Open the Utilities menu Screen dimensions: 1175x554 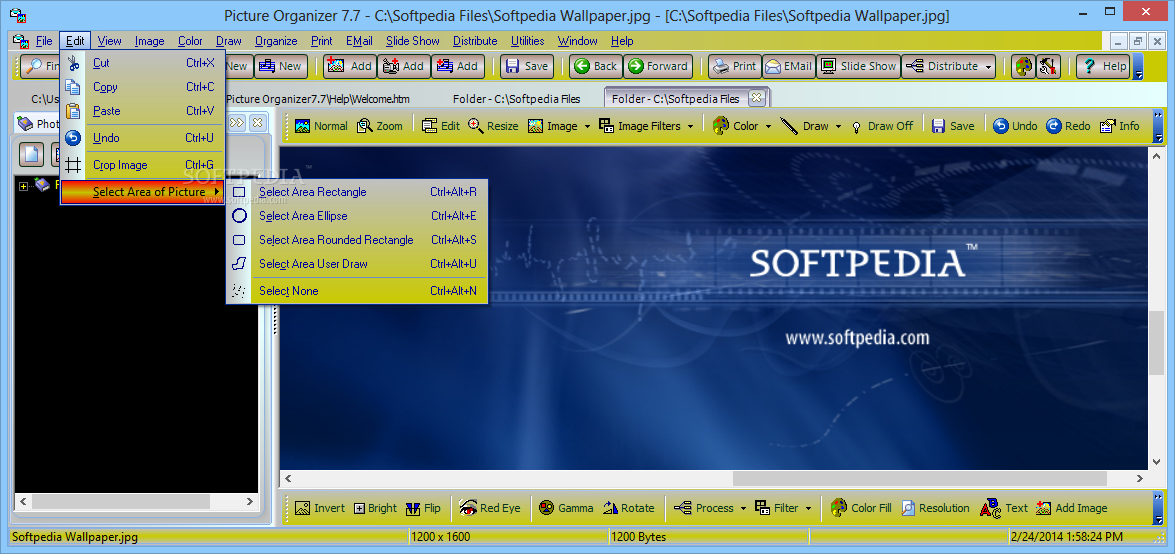pos(528,41)
